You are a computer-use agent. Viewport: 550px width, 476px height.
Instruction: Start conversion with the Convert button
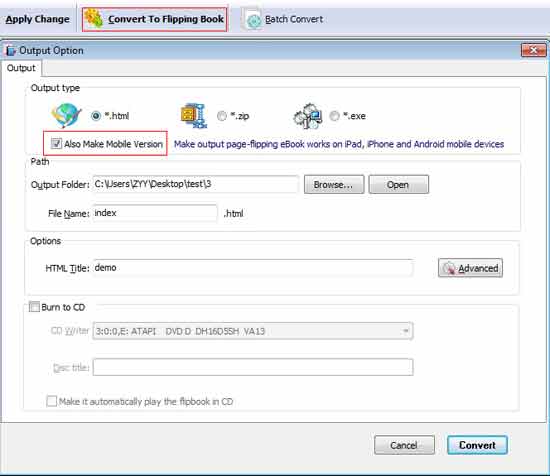pyautogui.click(x=477, y=445)
